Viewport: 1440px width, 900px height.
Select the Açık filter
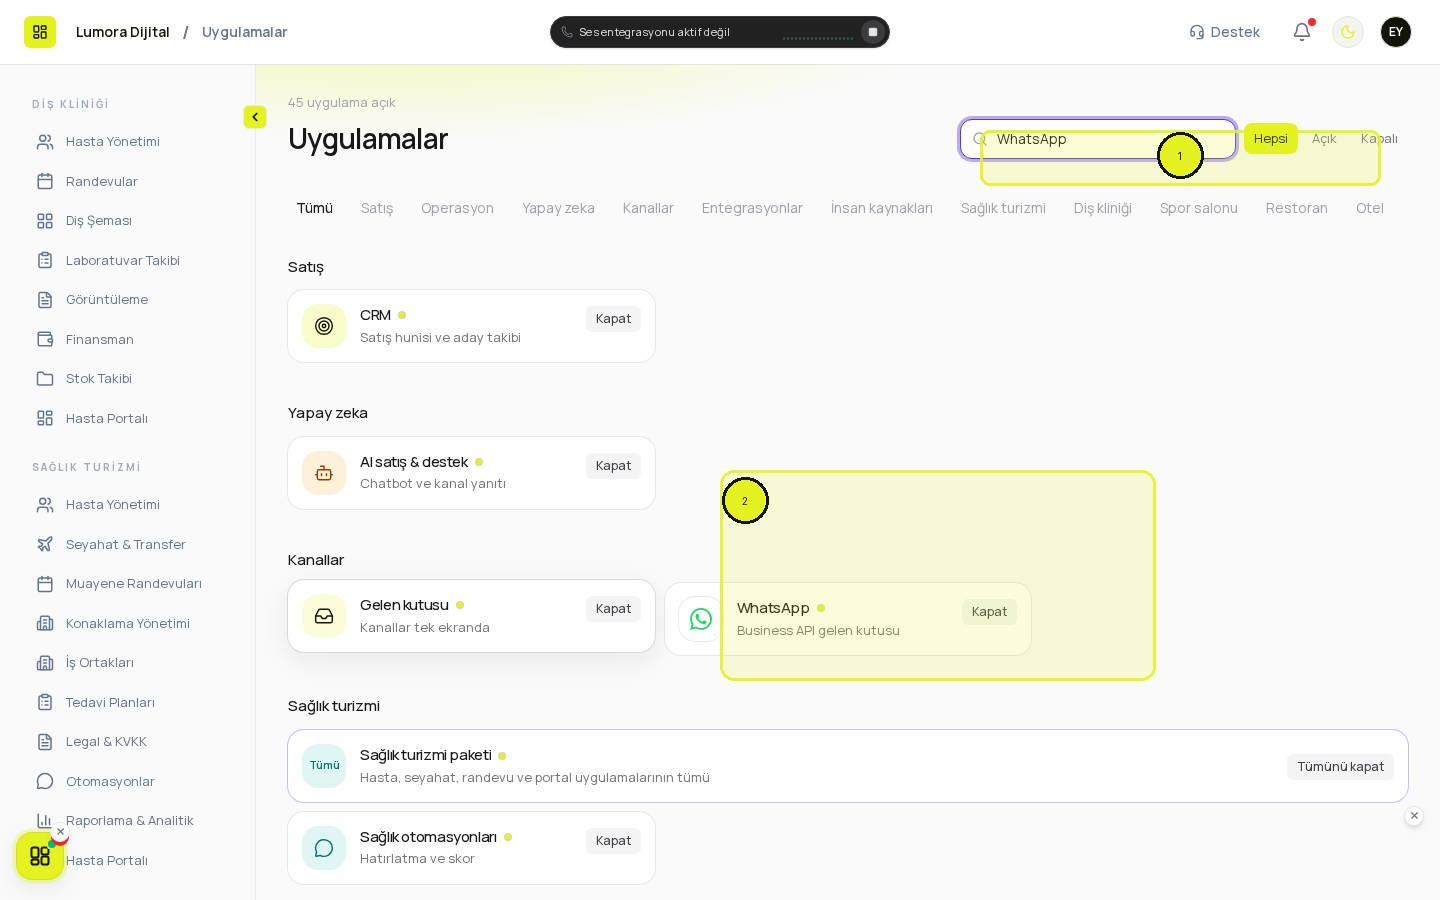click(x=1324, y=139)
